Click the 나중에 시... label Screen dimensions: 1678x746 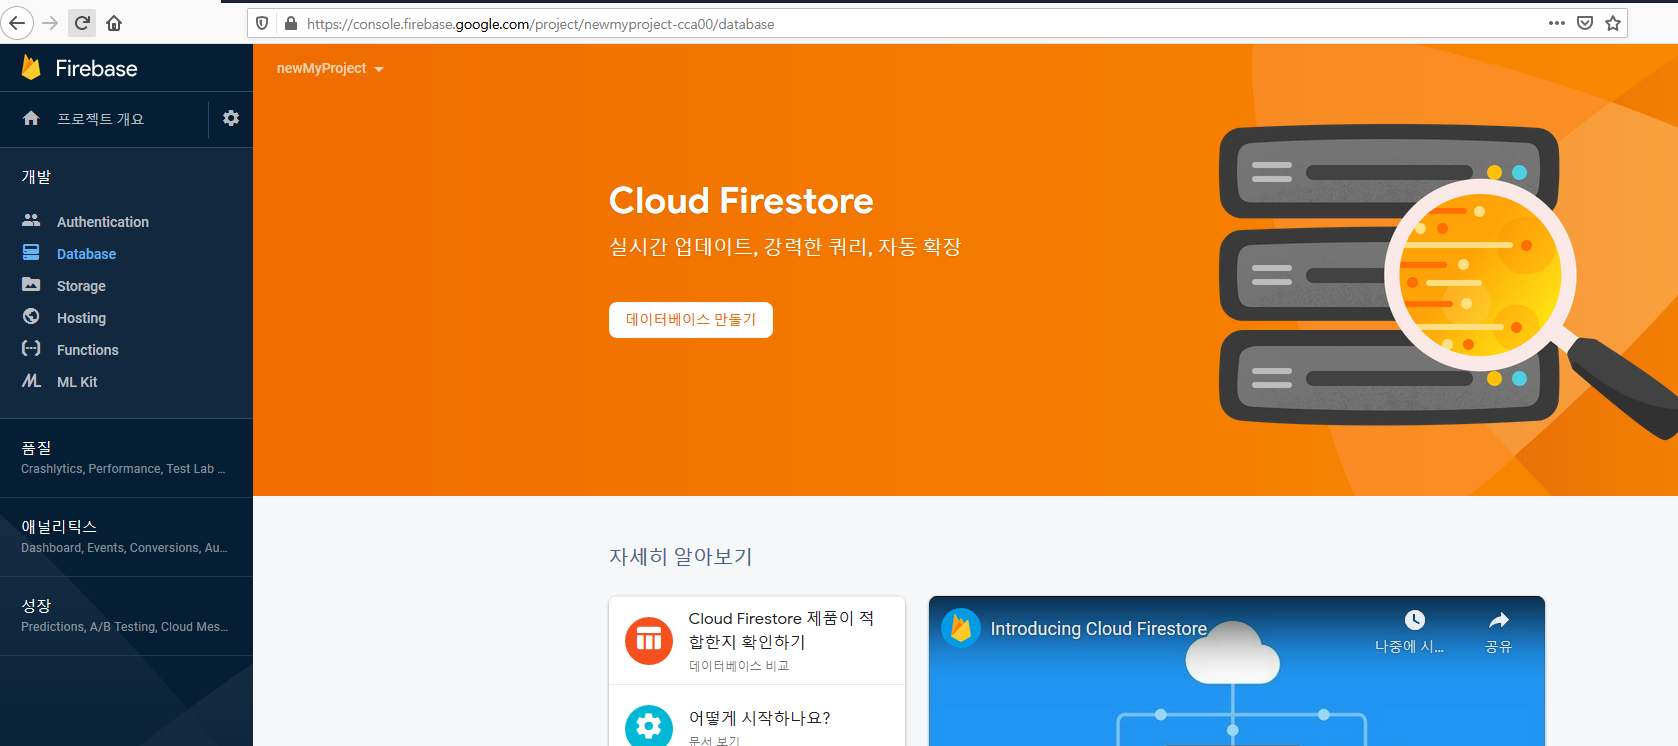click(x=1409, y=647)
